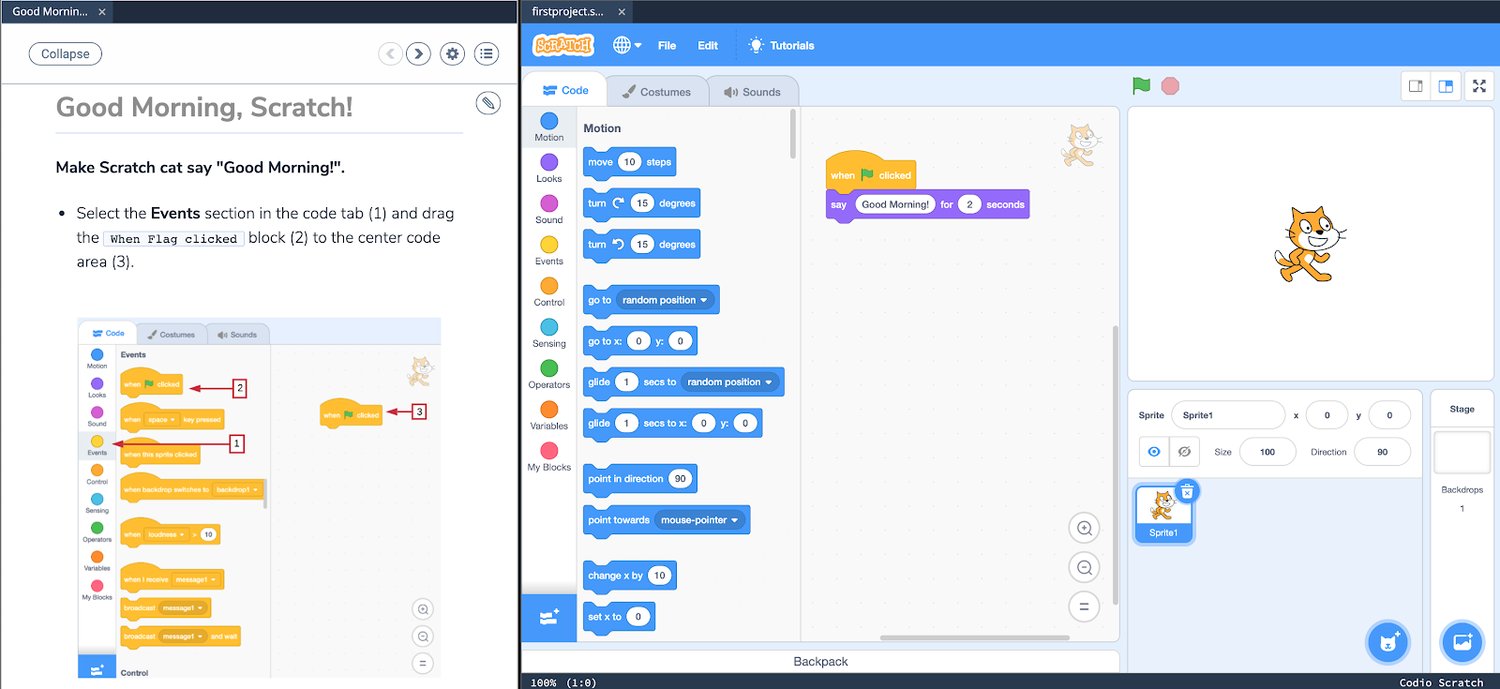Screen dimensions: 1500x689
Task: Collapse the tutorial panel
Action: pyautogui.click(x=65, y=53)
